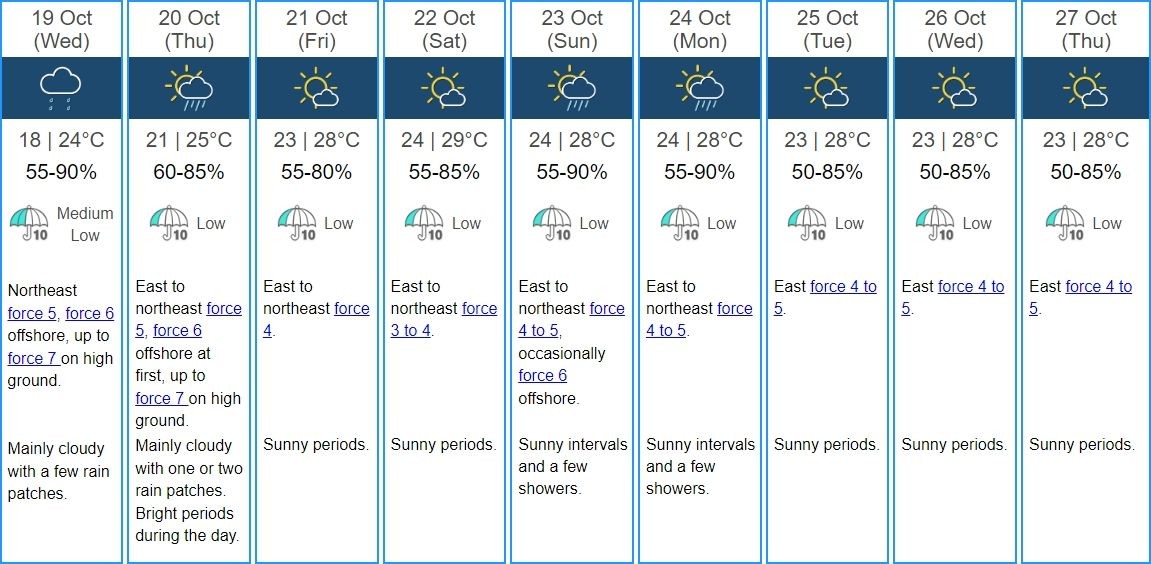Click the sunny periods icon for 21 Oct
Image resolution: width=1151 pixels, height=564 pixels.
pyautogui.click(x=316, y=88)
